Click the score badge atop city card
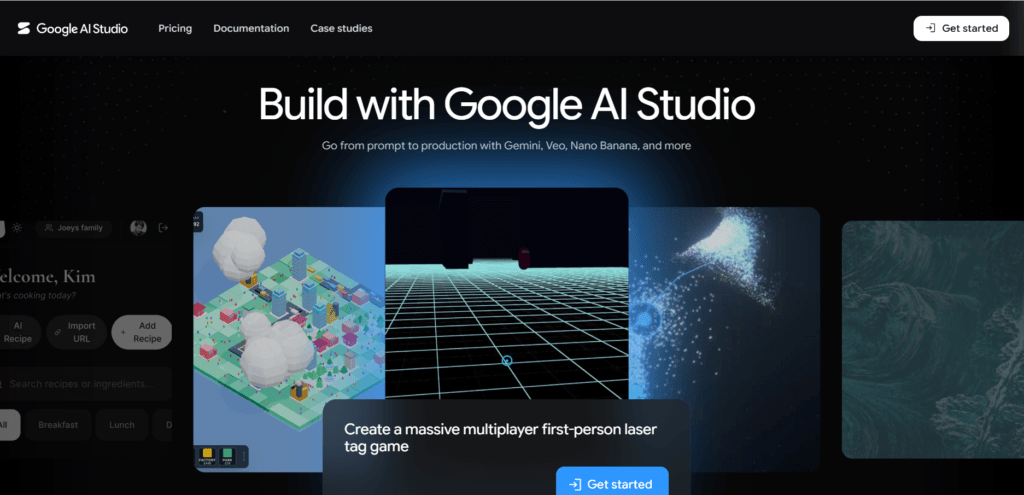This screenshot has height=495, width=1024. 198,222
